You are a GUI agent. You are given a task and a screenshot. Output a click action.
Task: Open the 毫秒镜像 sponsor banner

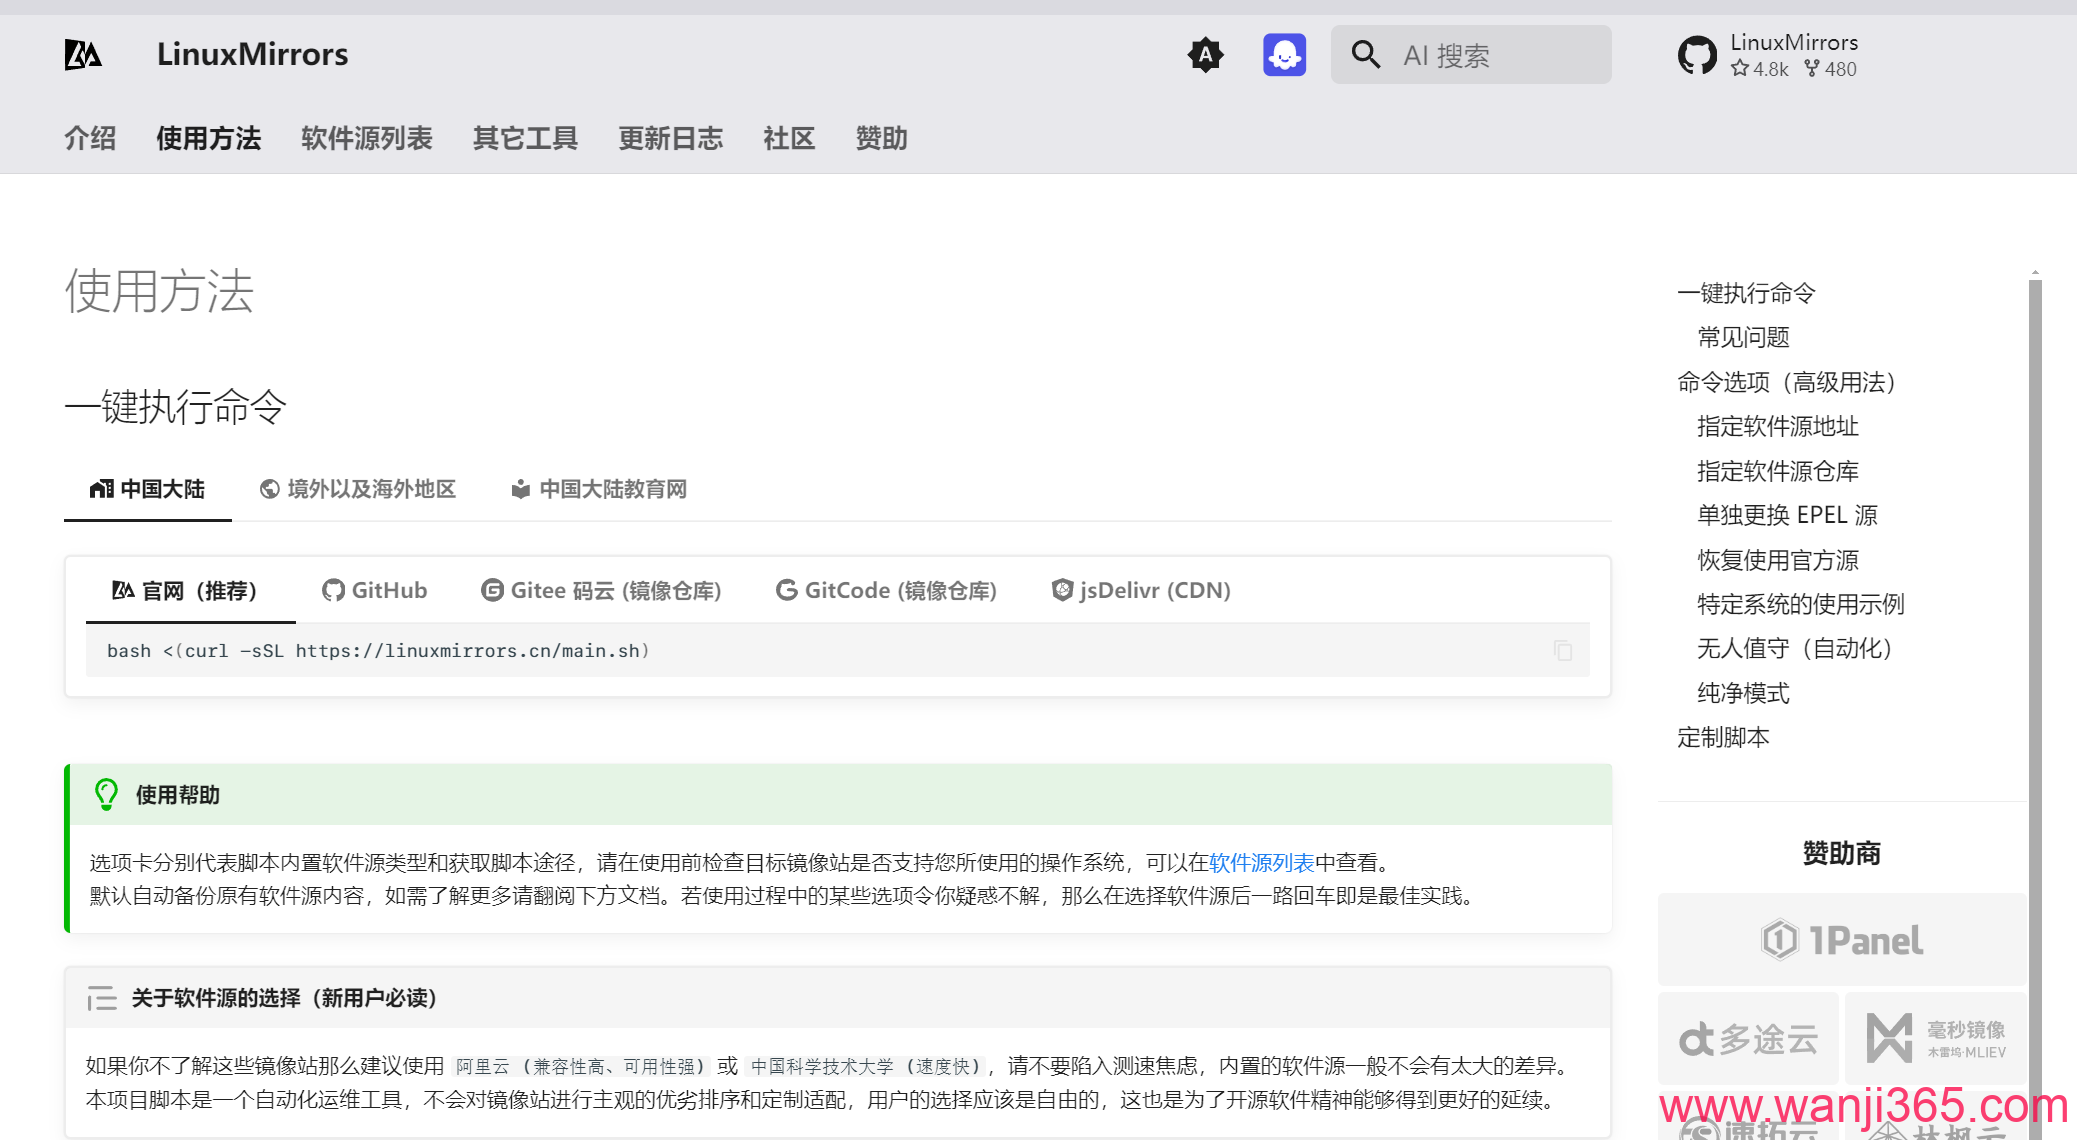pos(1936,1039)
